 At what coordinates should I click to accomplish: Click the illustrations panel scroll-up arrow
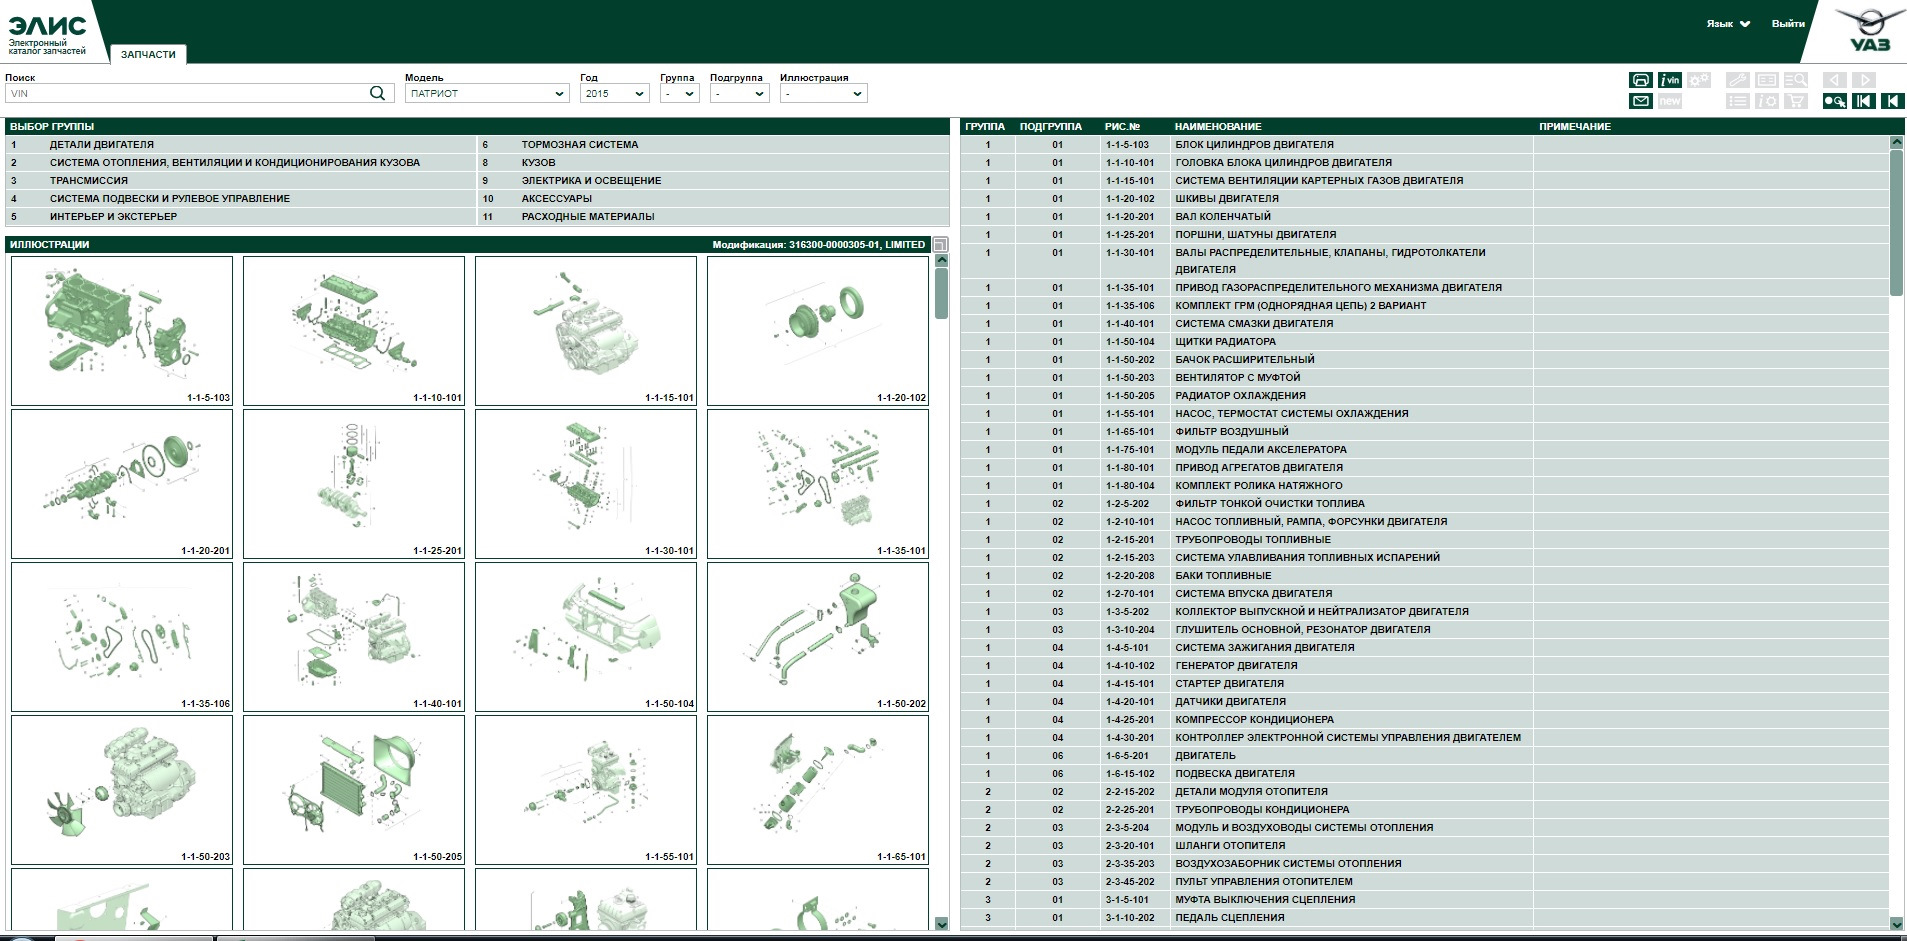tap(941, 260)
